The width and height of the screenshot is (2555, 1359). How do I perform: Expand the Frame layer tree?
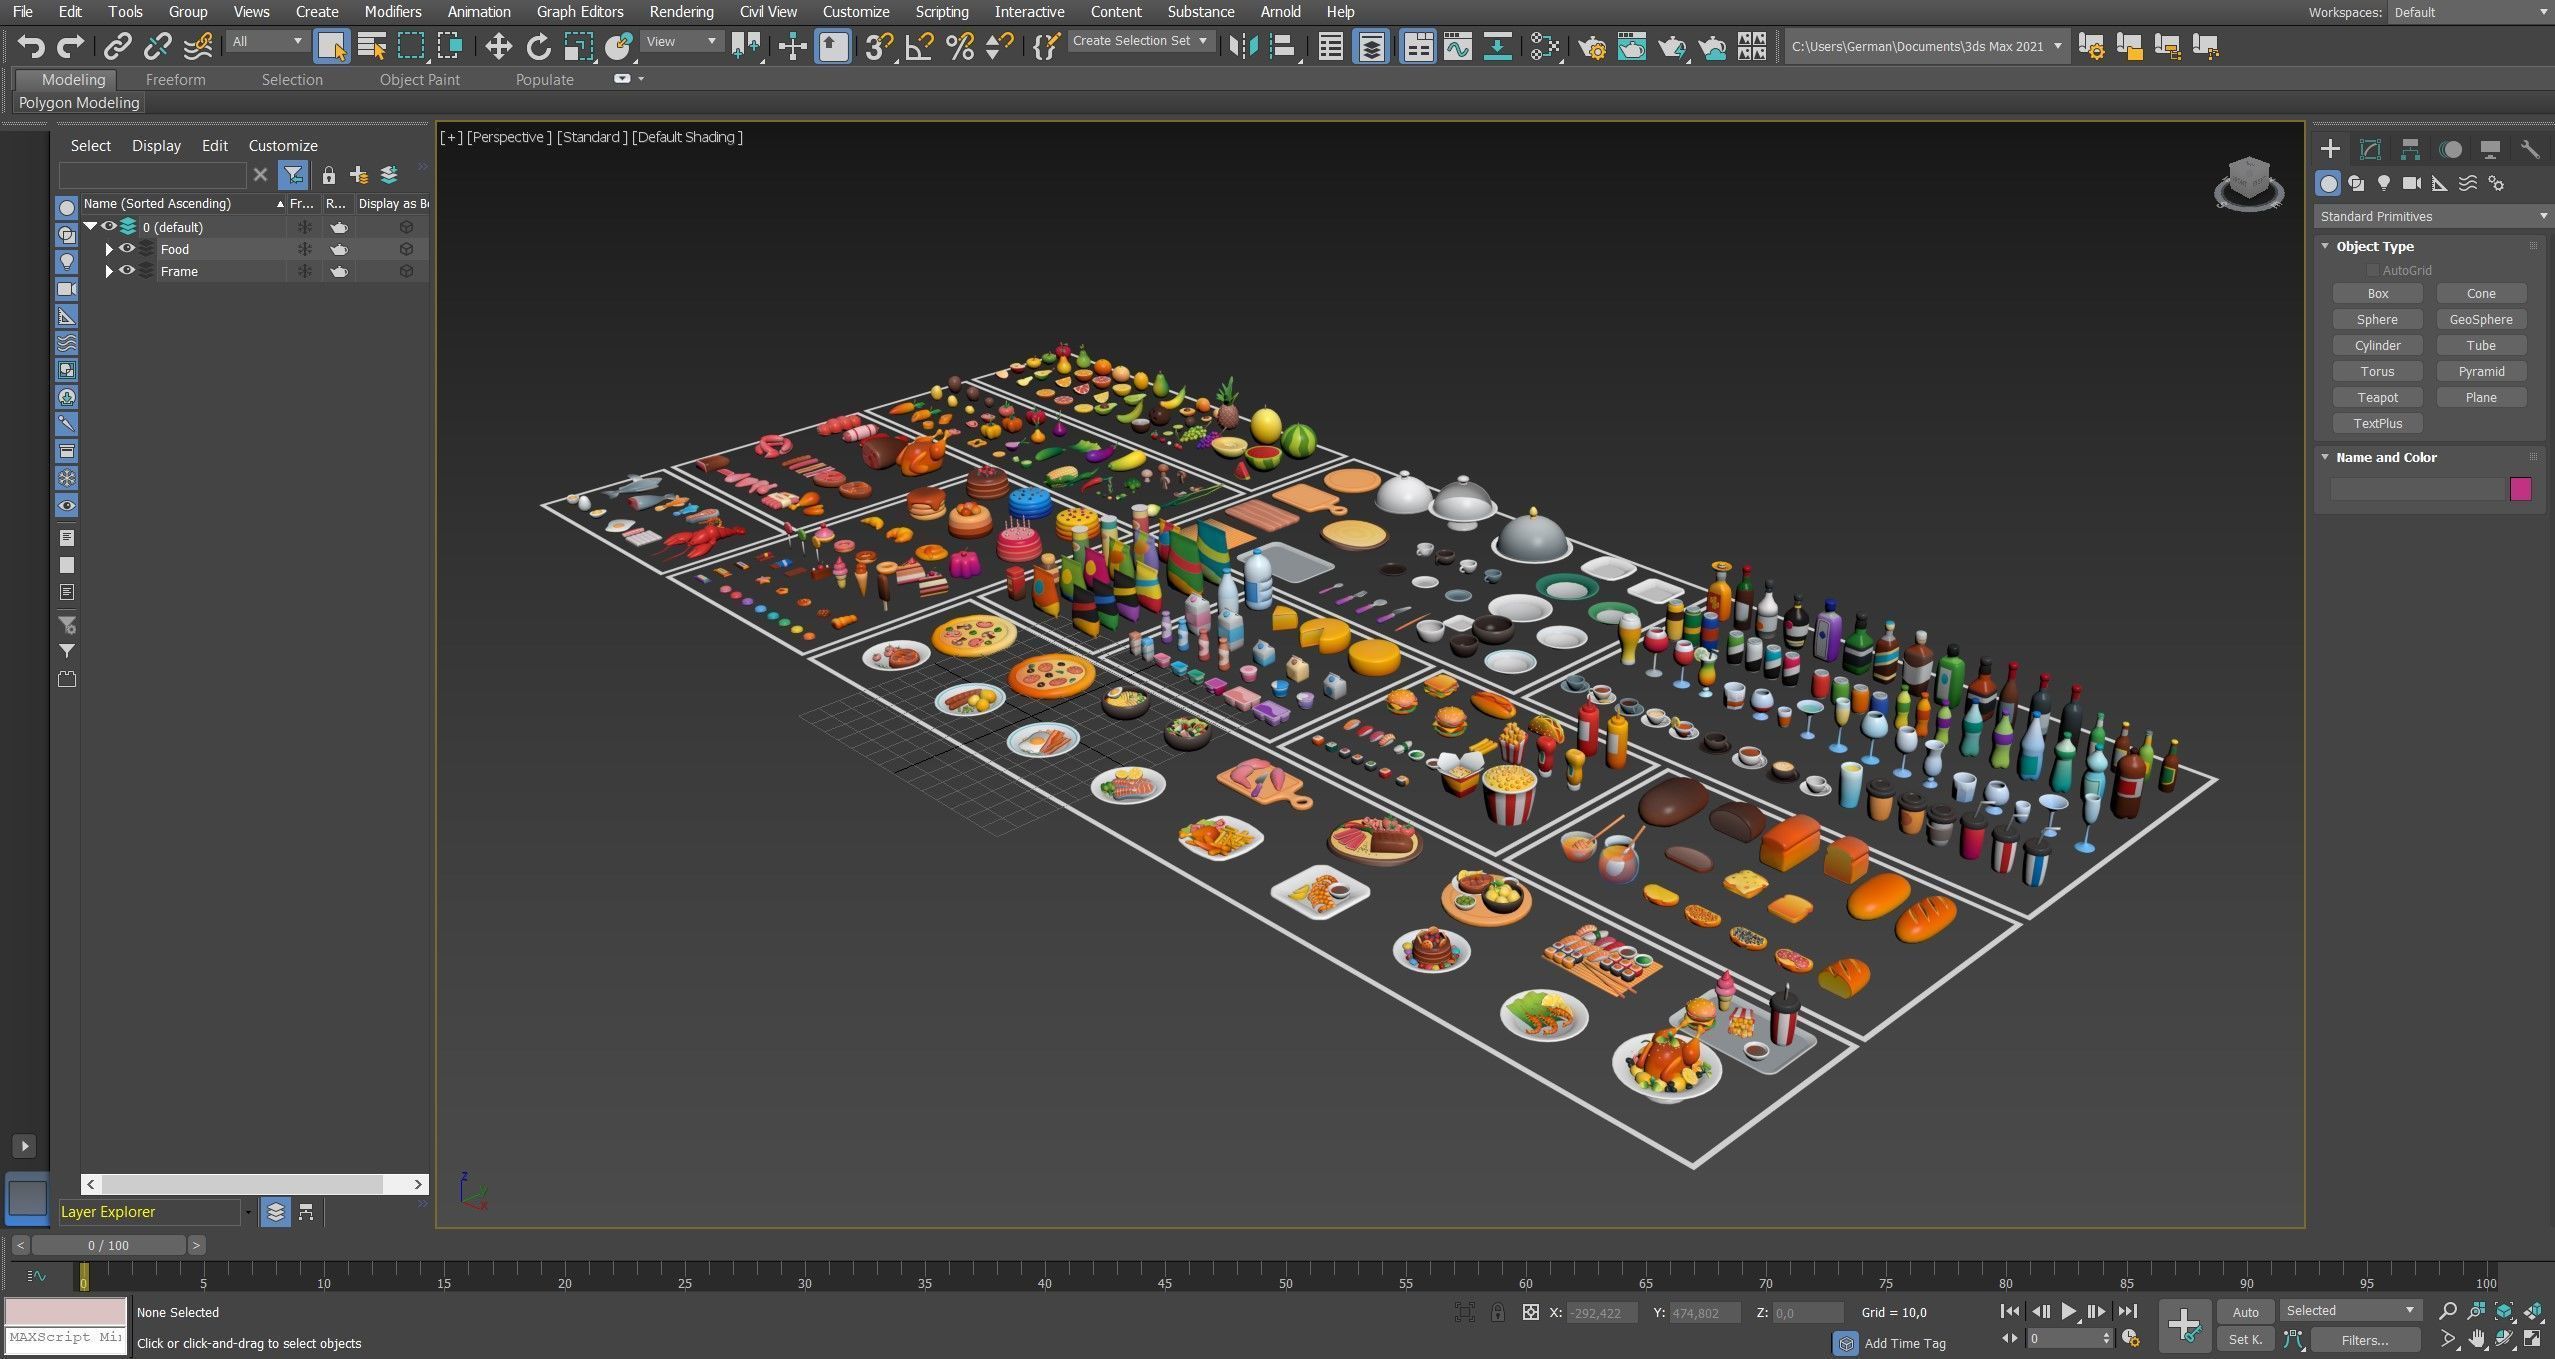coord(109,271)
